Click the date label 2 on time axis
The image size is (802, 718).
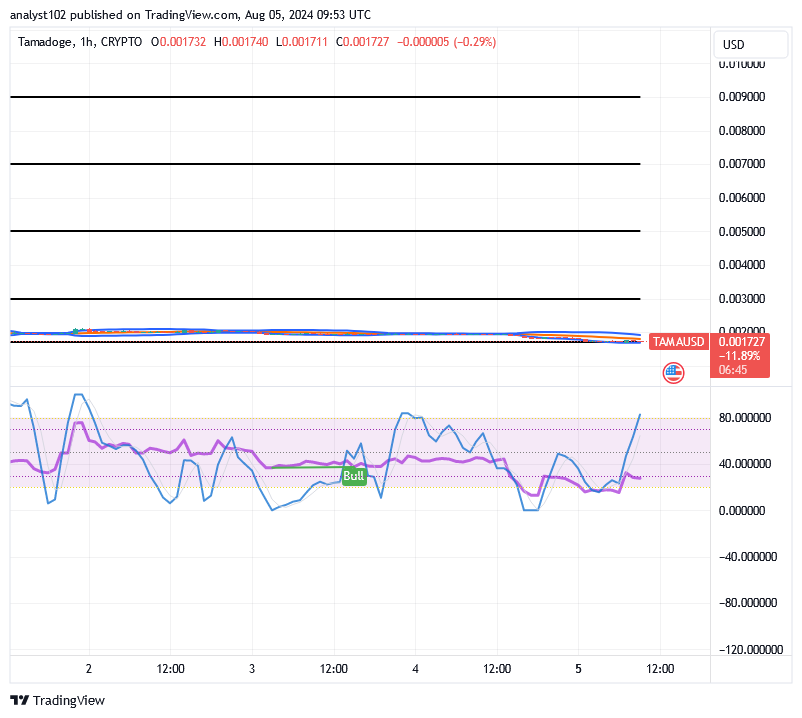pyautogui.click(x=89, y=669)
